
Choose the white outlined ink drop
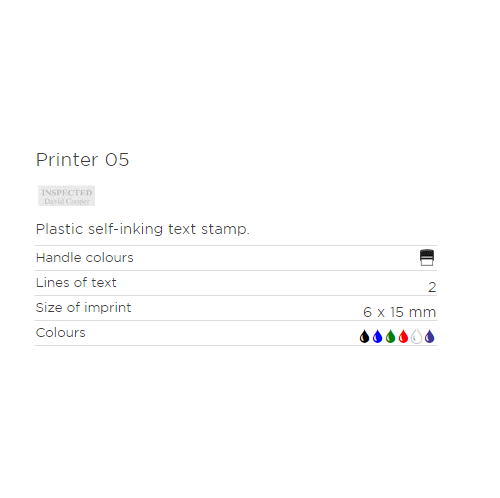pyautogui.click(x=416, y=336)
